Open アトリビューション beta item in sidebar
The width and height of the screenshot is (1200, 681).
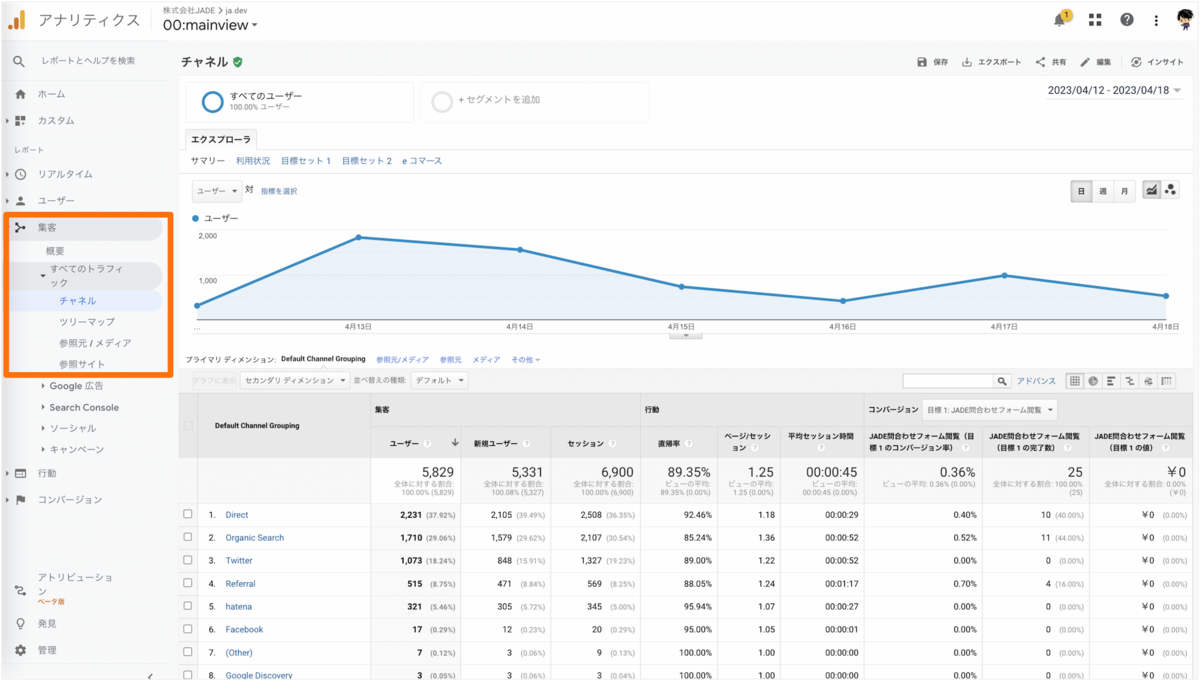(66, 589)
